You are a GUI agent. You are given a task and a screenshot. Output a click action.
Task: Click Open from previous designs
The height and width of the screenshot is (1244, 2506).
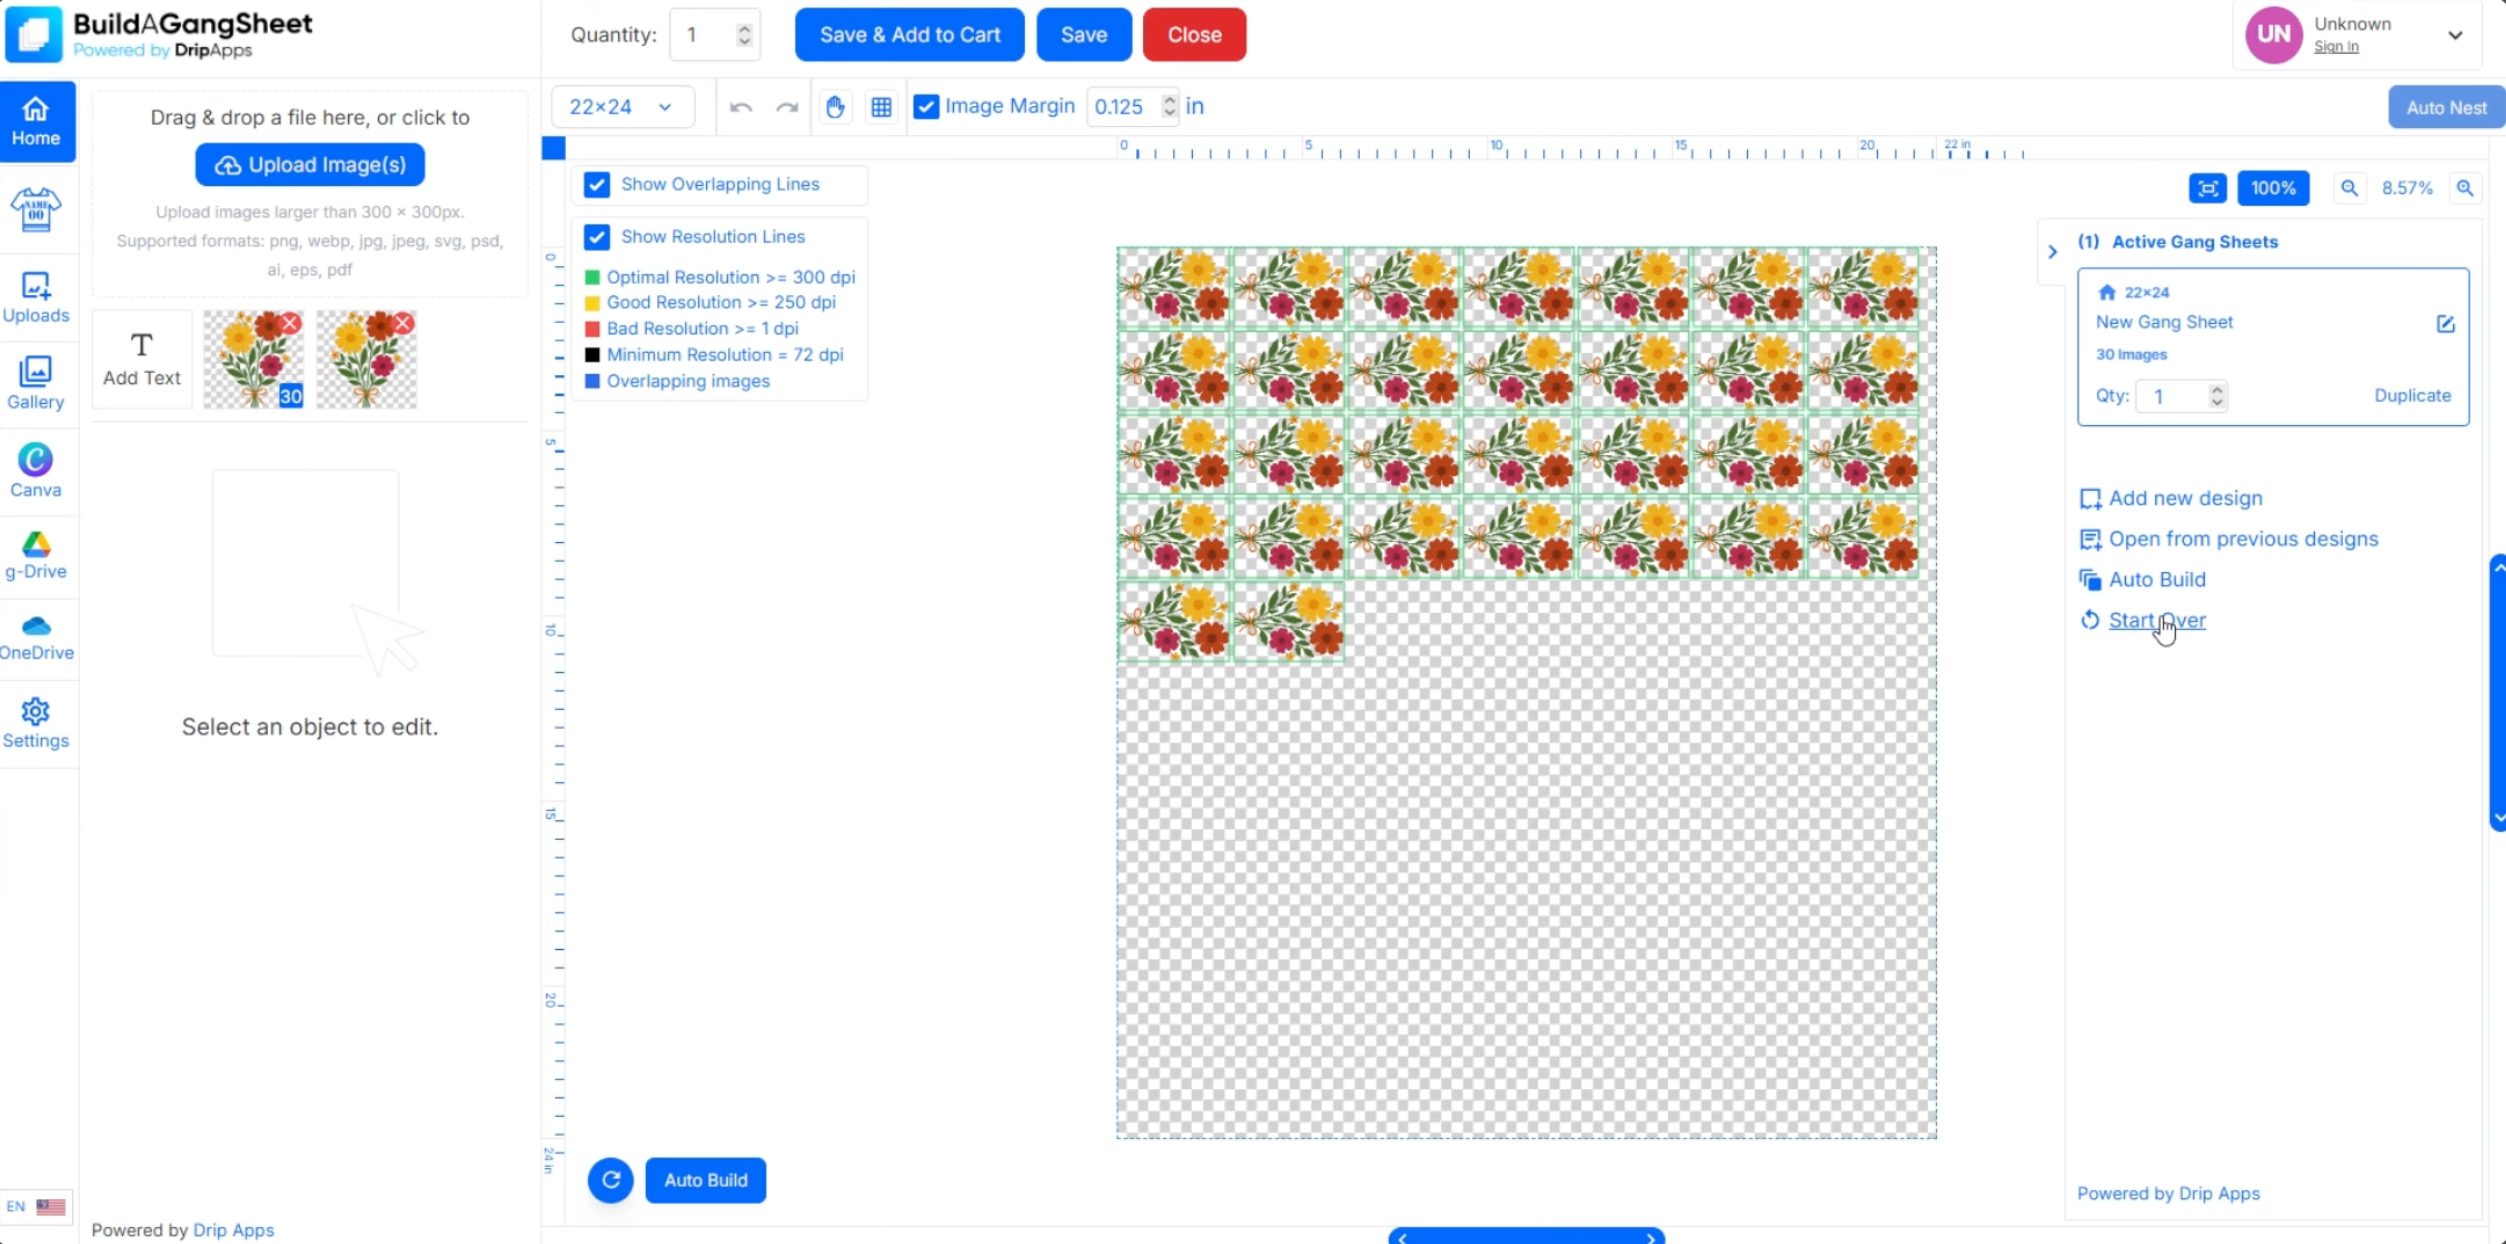(x=2228, y=539)
